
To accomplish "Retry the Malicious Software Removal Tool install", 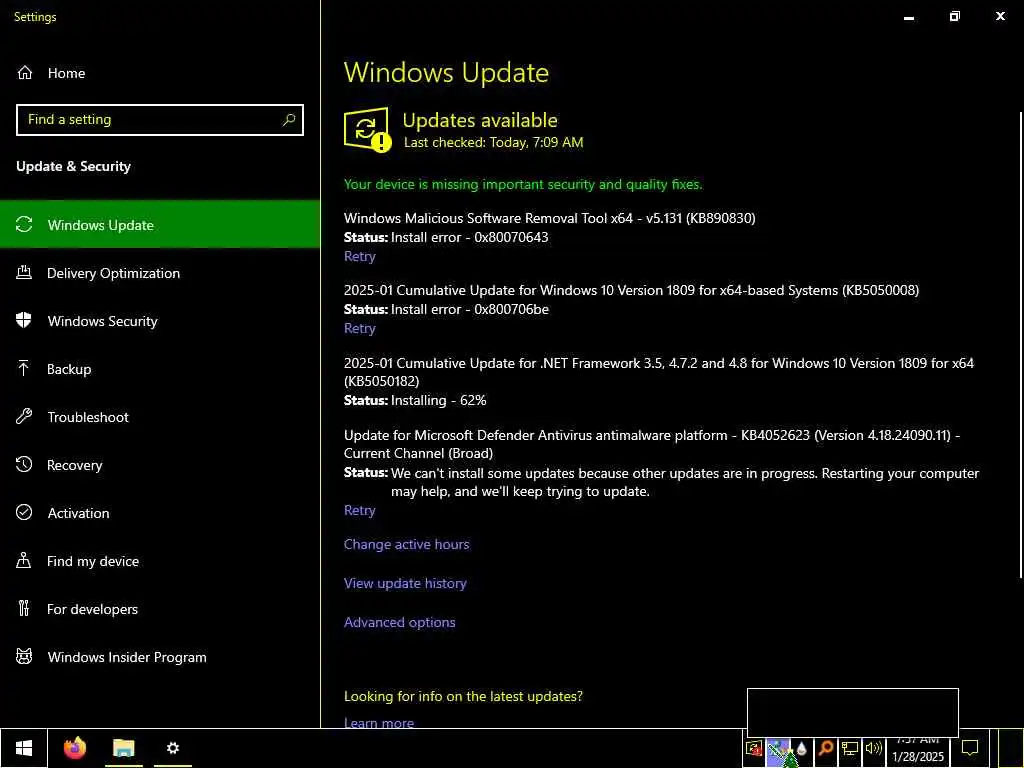I will tap(360, 256).
